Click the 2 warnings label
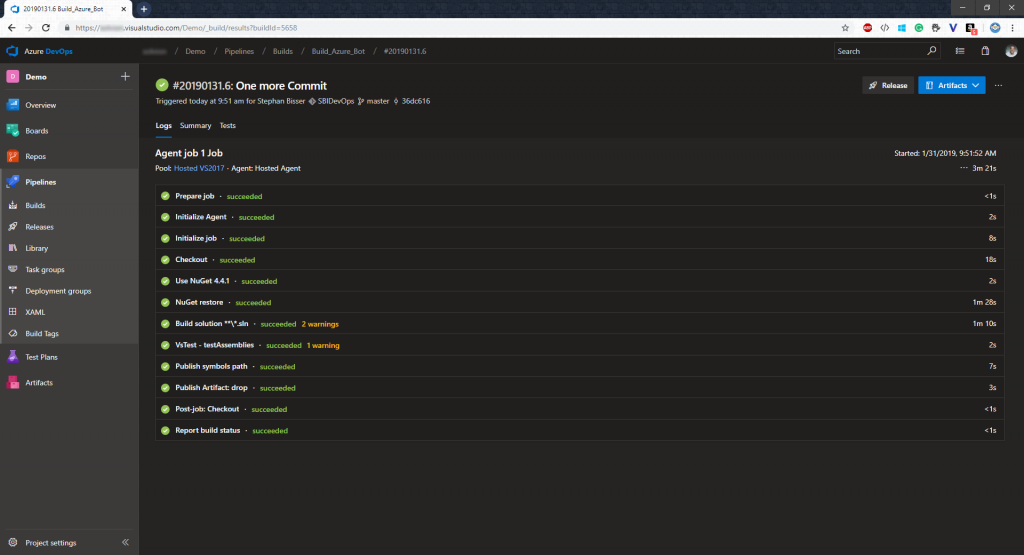 [320, 324]
